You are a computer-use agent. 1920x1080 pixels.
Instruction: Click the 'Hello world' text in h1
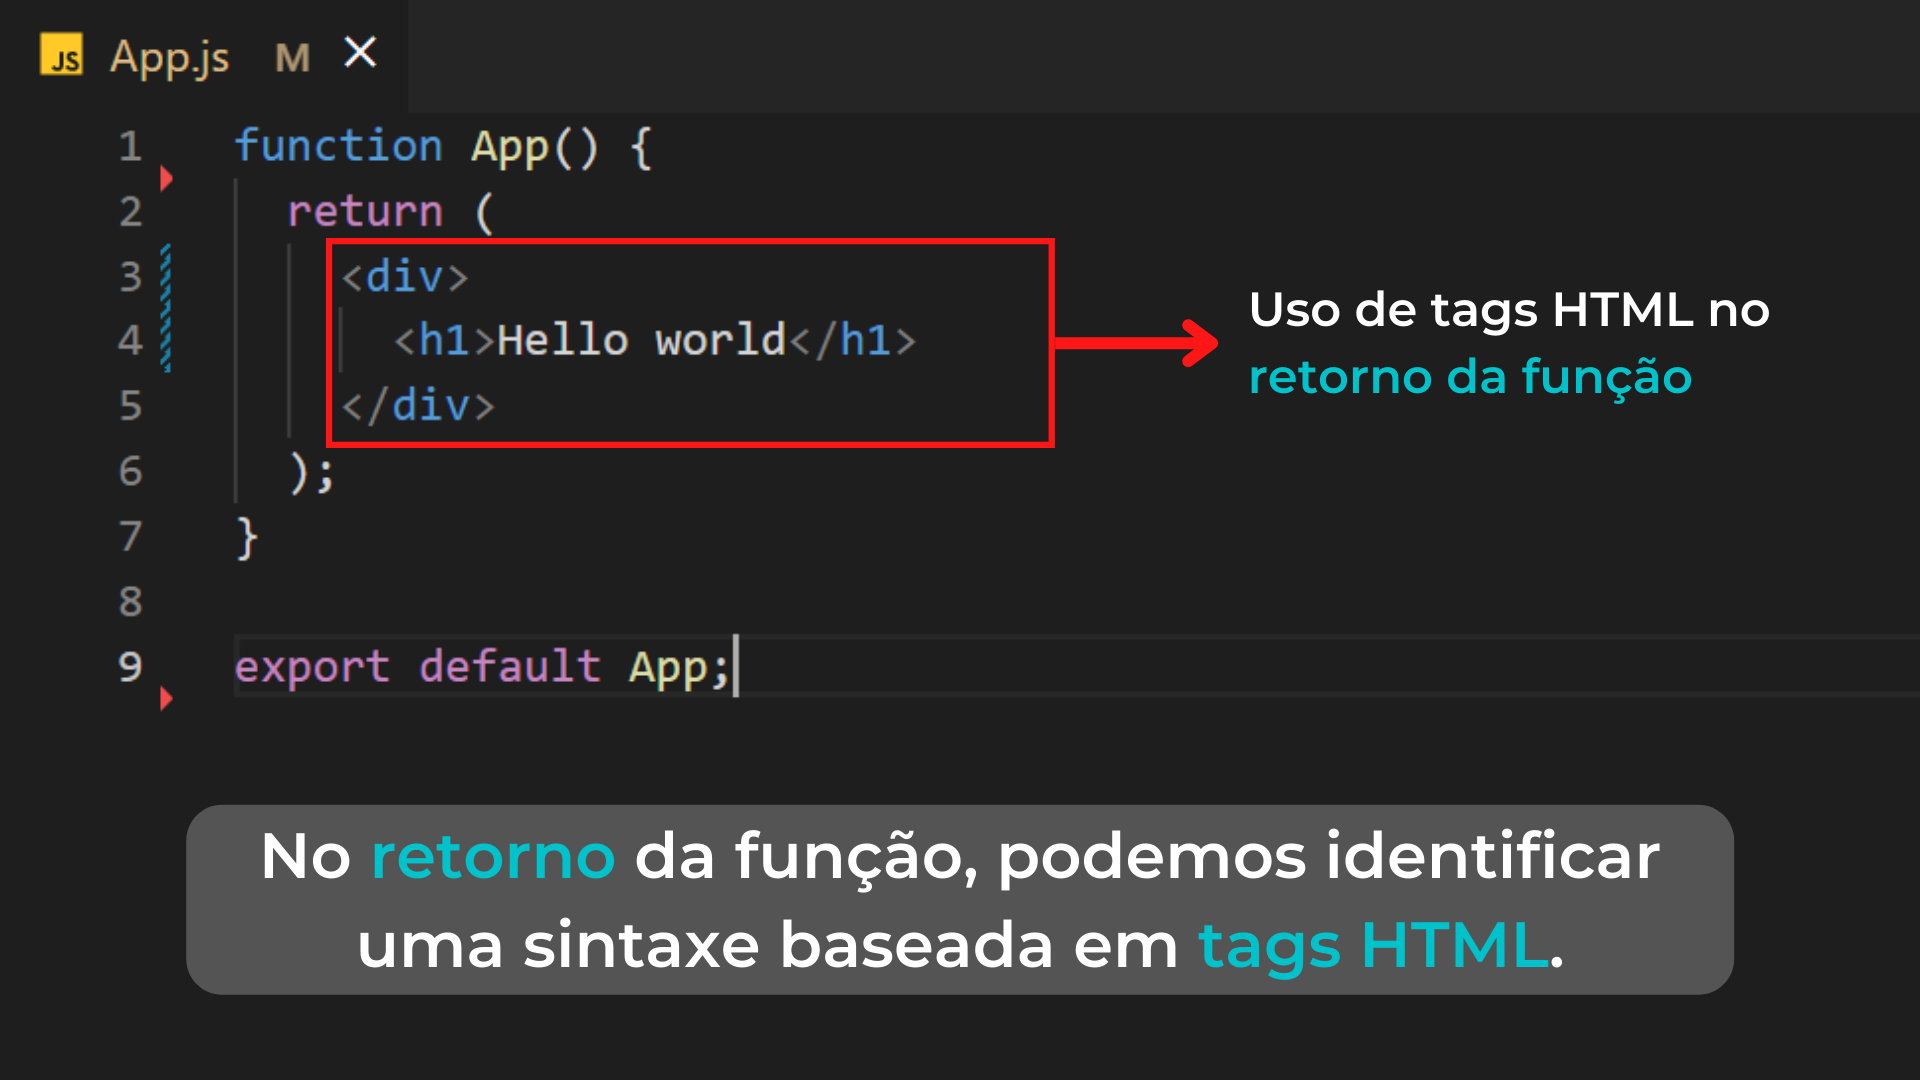641,341
